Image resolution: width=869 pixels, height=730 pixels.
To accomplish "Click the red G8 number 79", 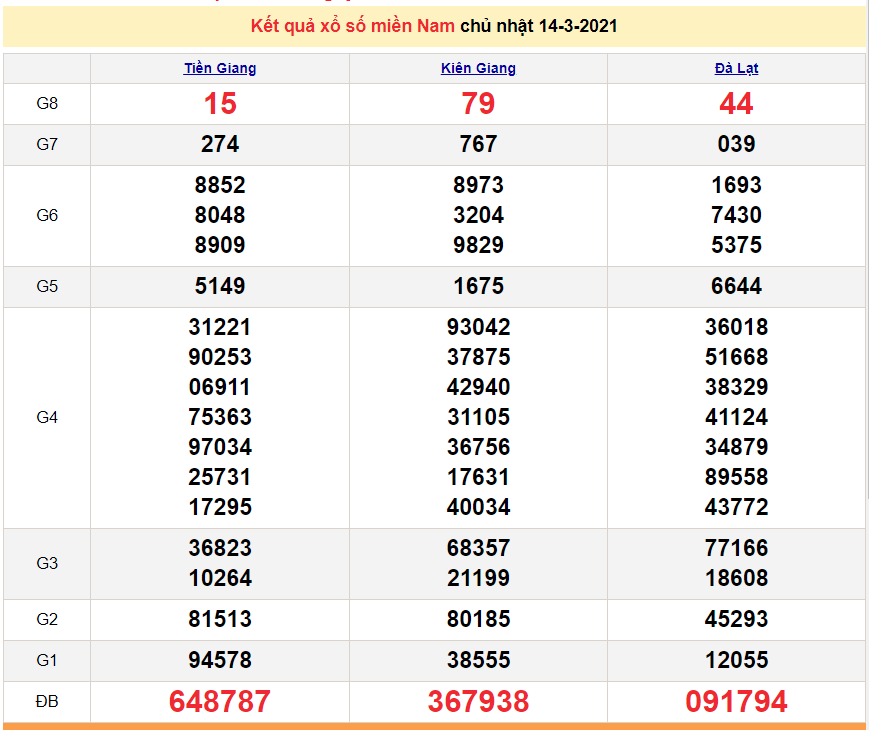I will [478, 103].
